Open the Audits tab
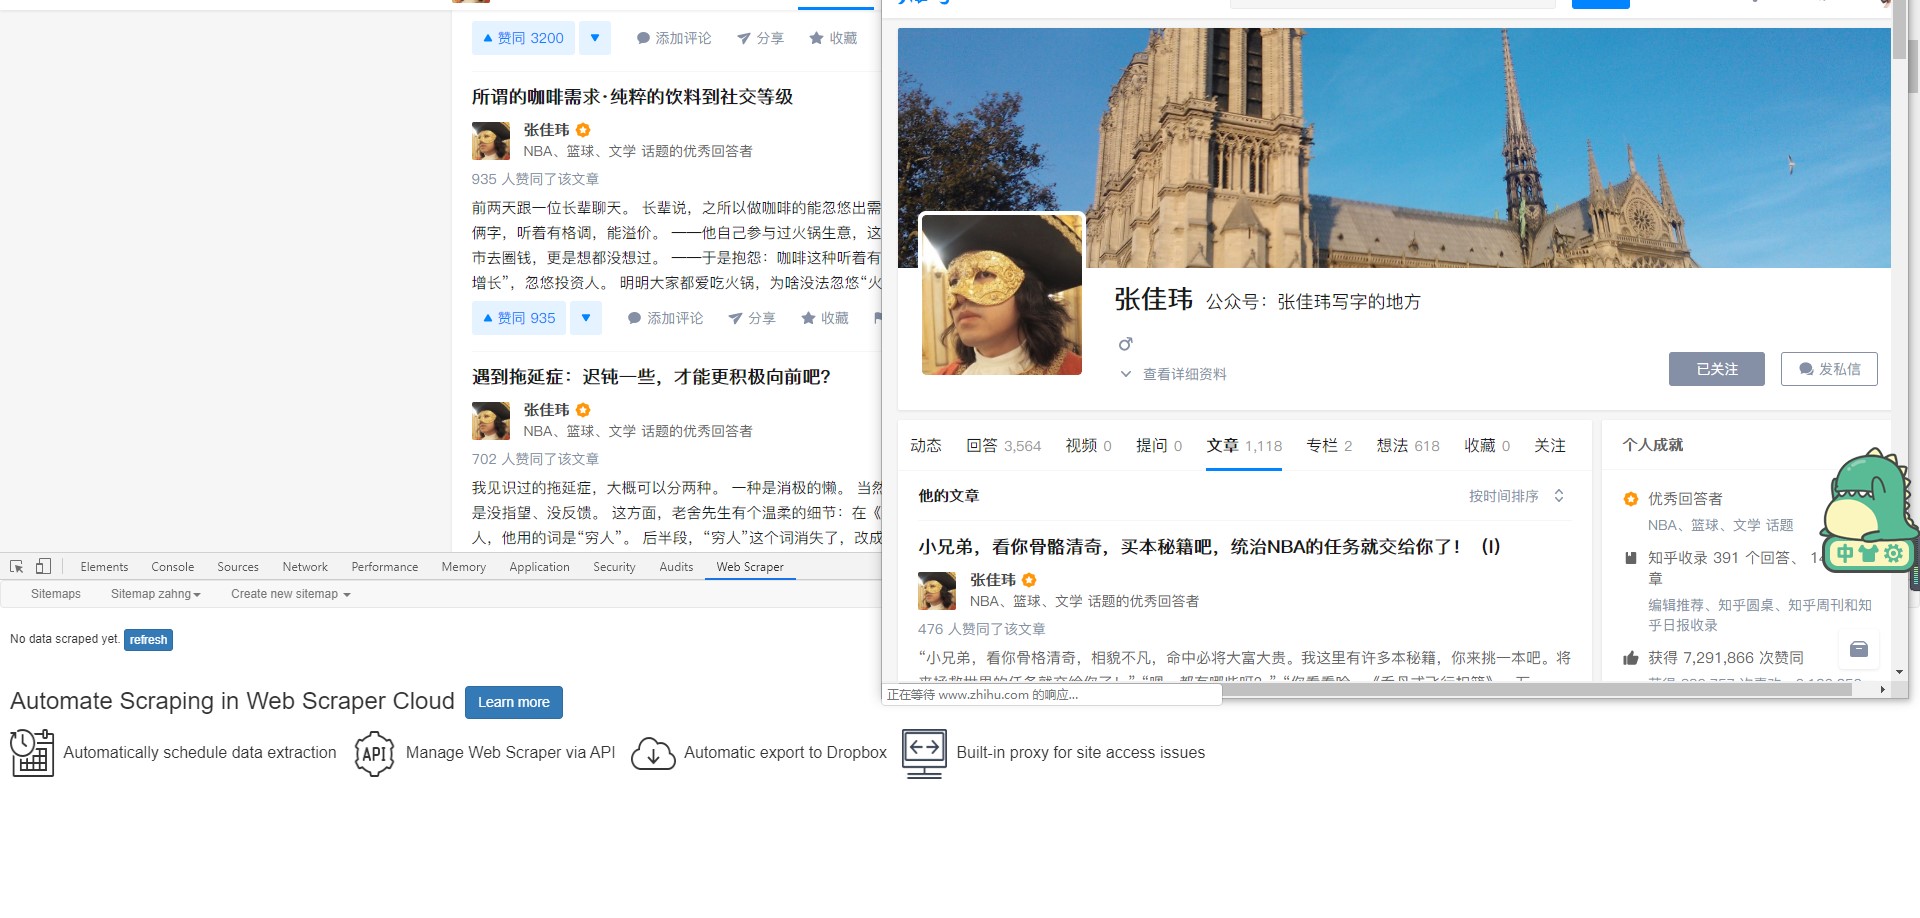Image resolution: width=1920 pixels, height=918 pixels. click(676, 567)
